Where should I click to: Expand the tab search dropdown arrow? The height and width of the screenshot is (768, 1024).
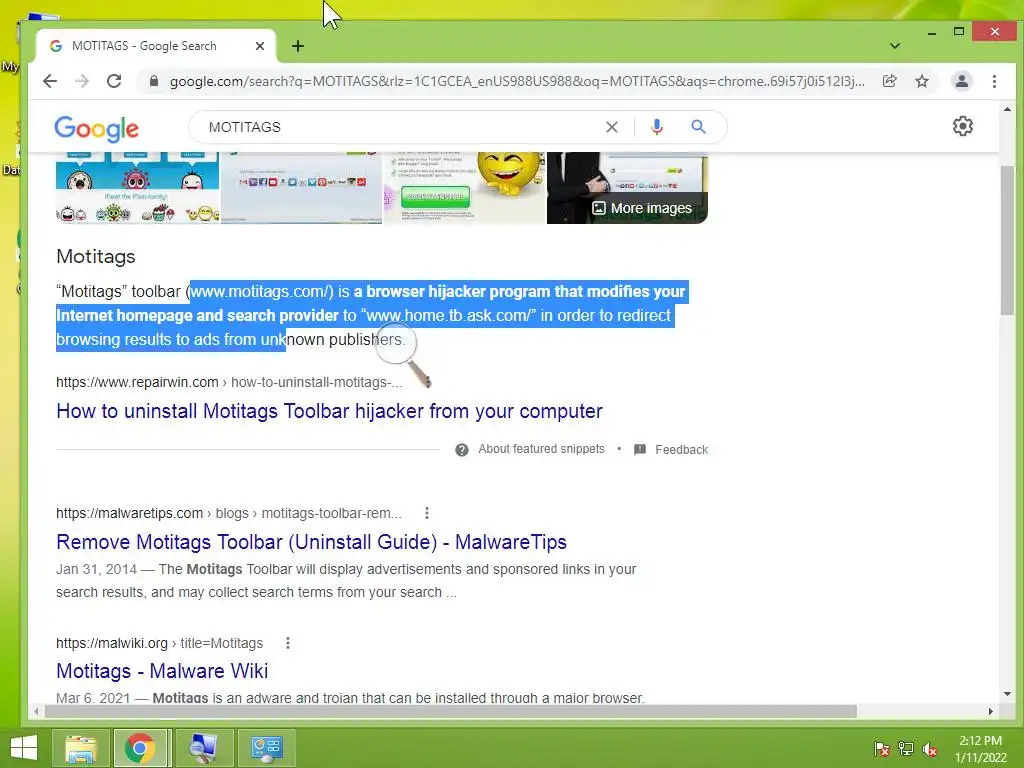coord(895,46)
